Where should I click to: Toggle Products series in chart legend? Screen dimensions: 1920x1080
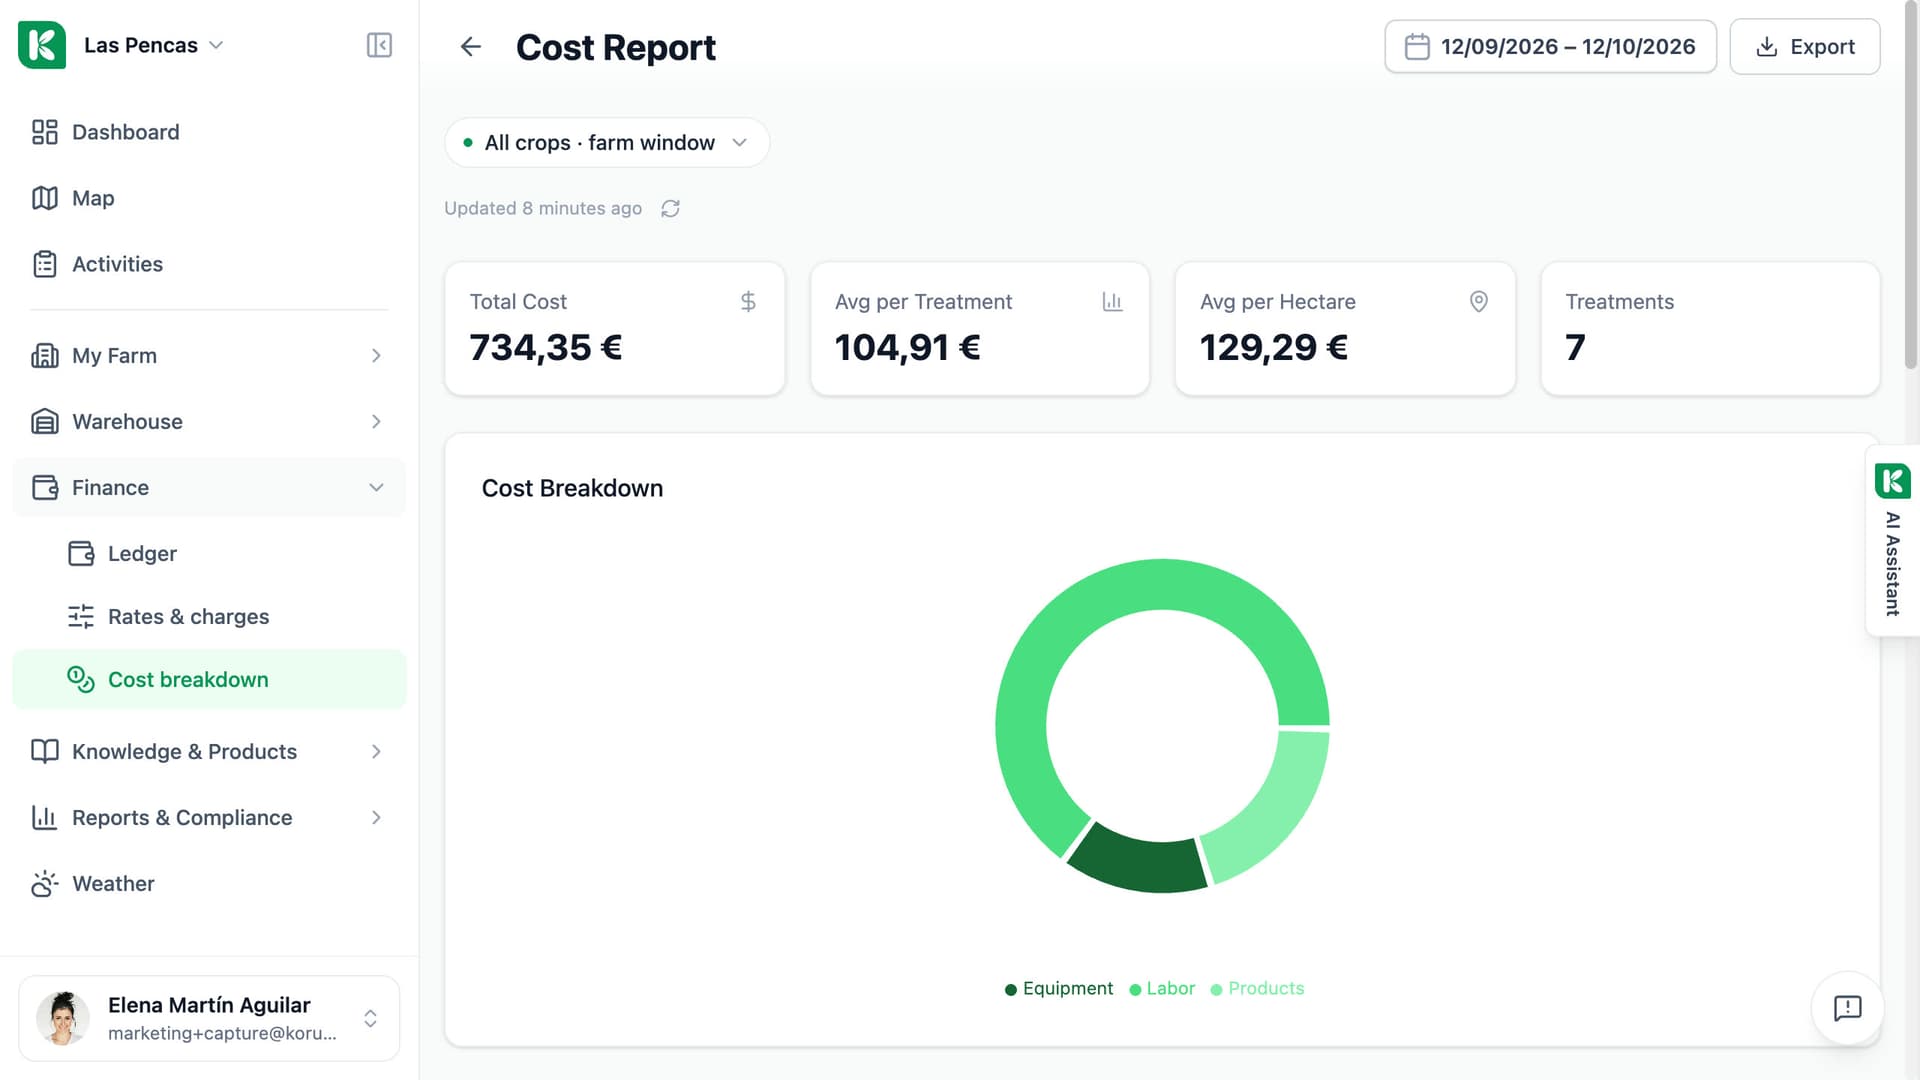[1257, 989]
